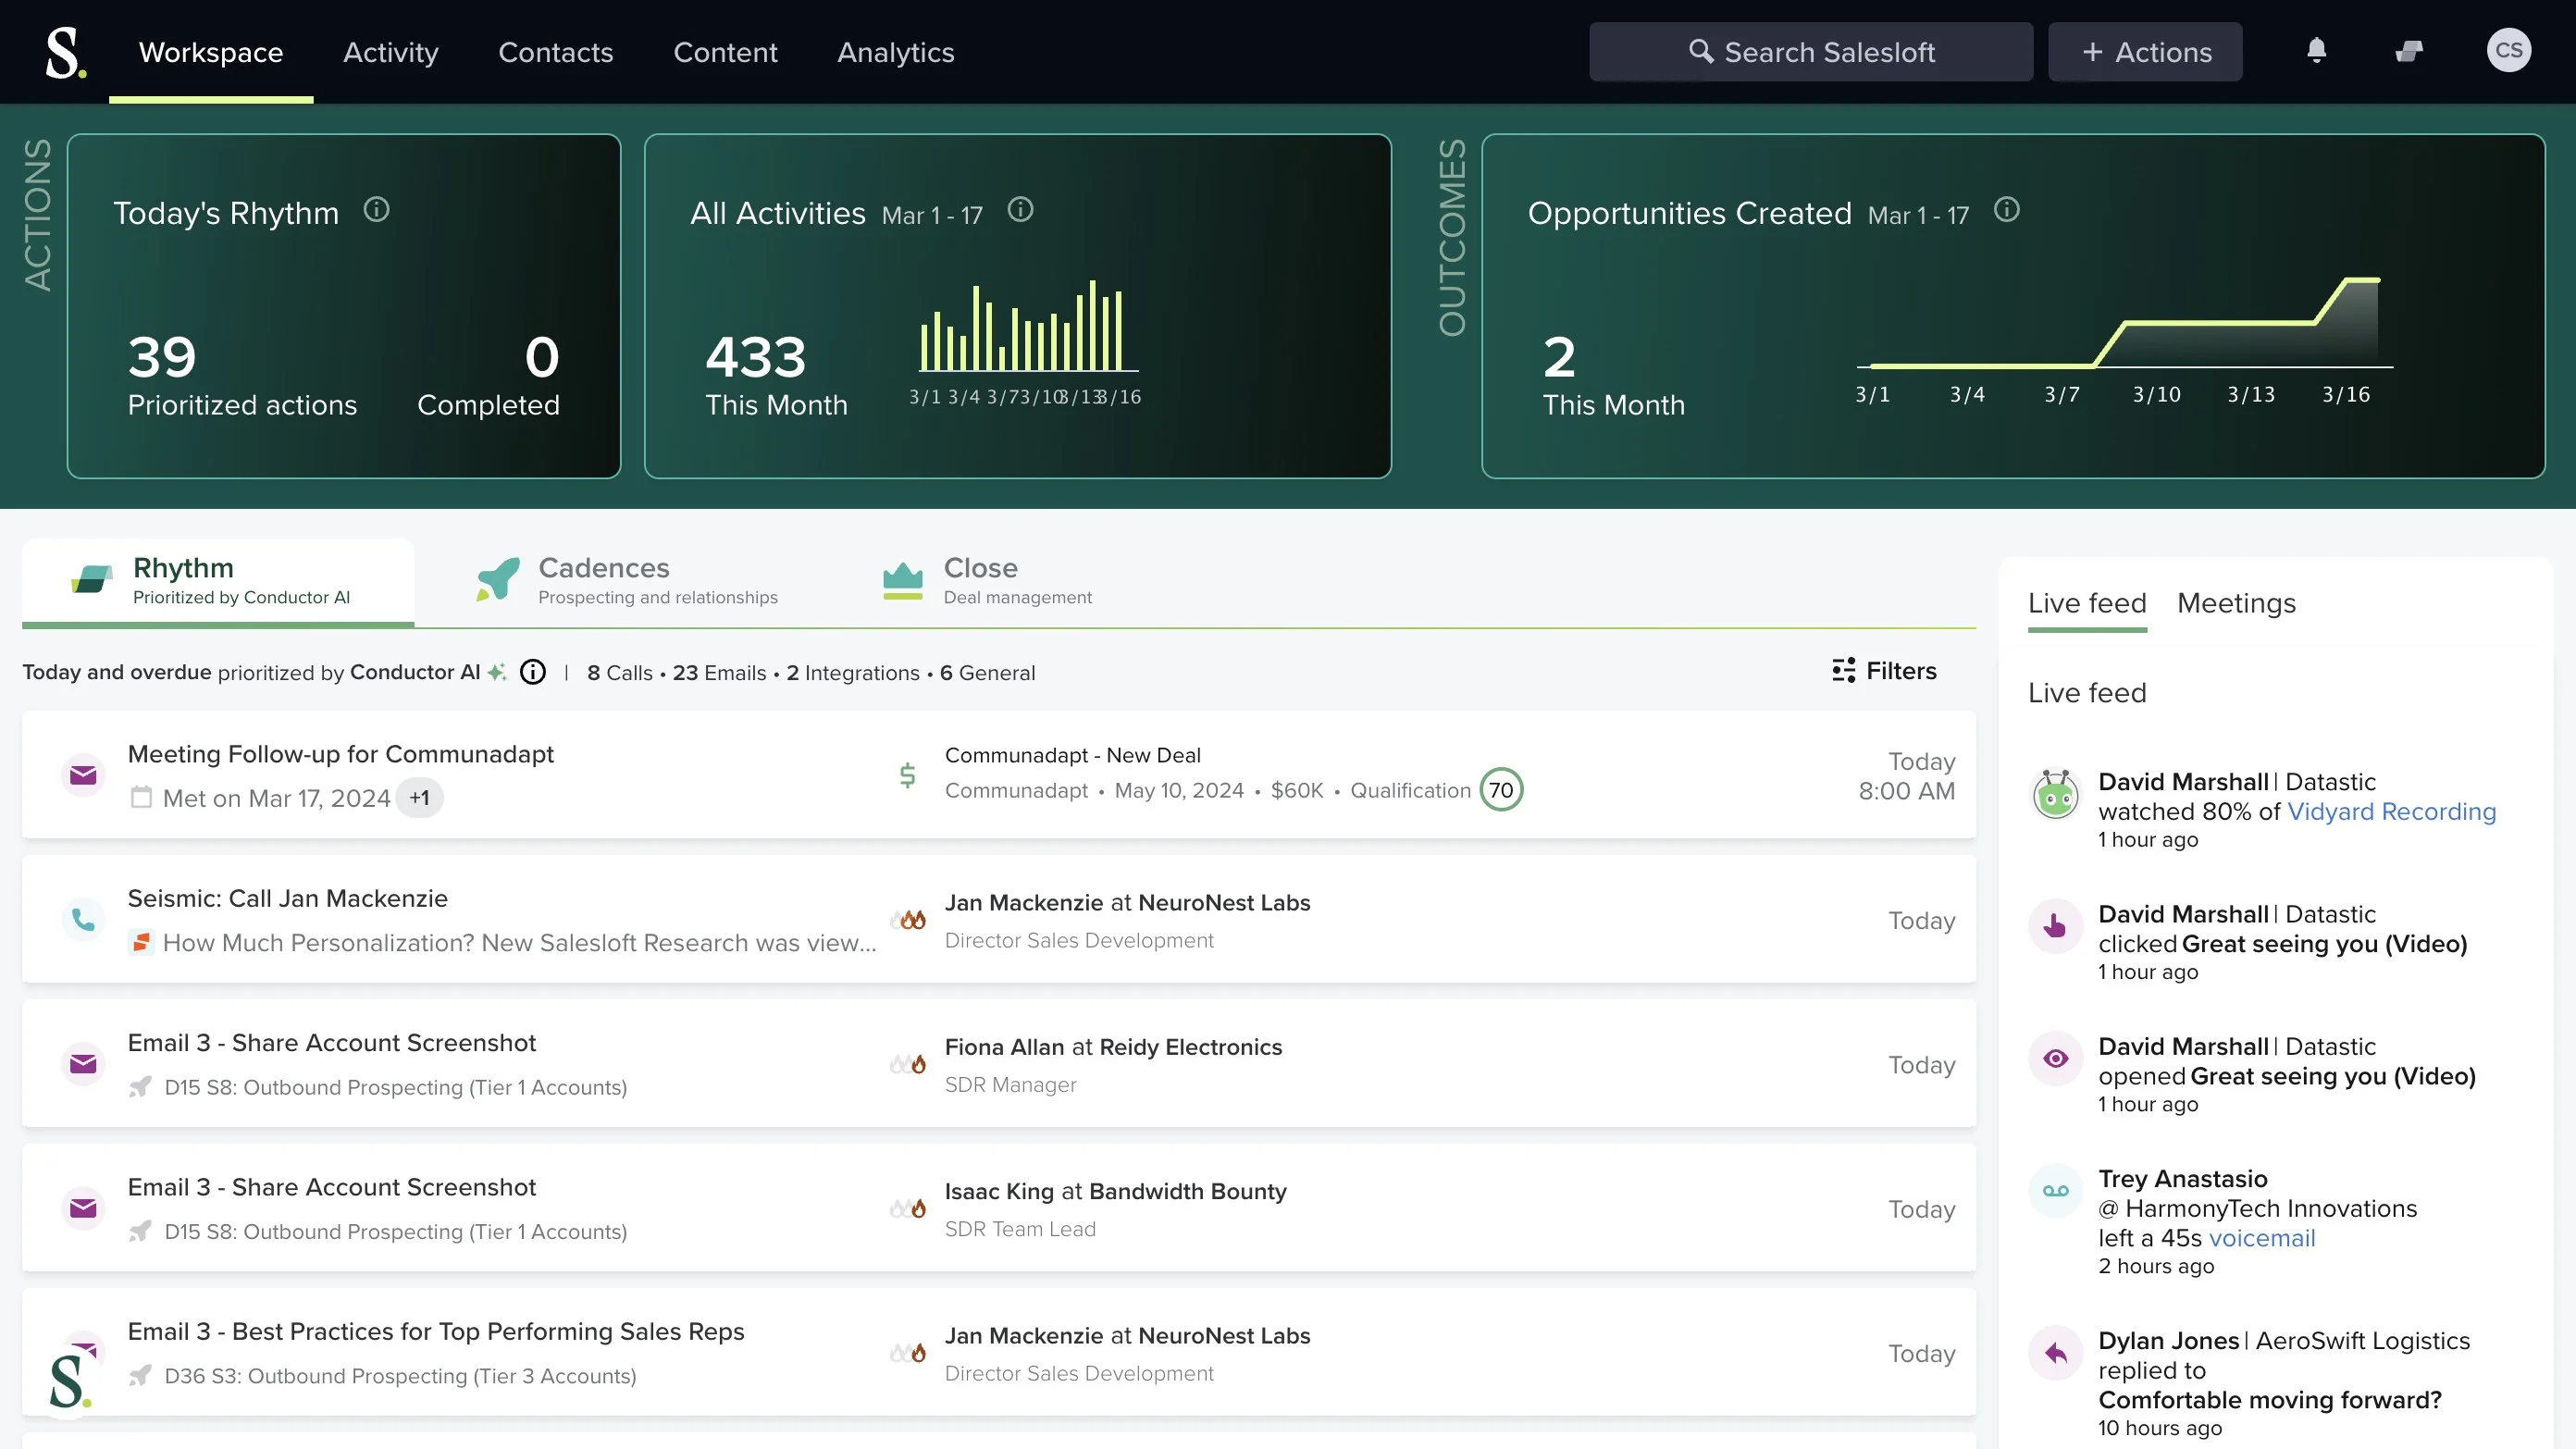Open Email 3 - Best Practices for Top Performing task

coord(436,1332)
